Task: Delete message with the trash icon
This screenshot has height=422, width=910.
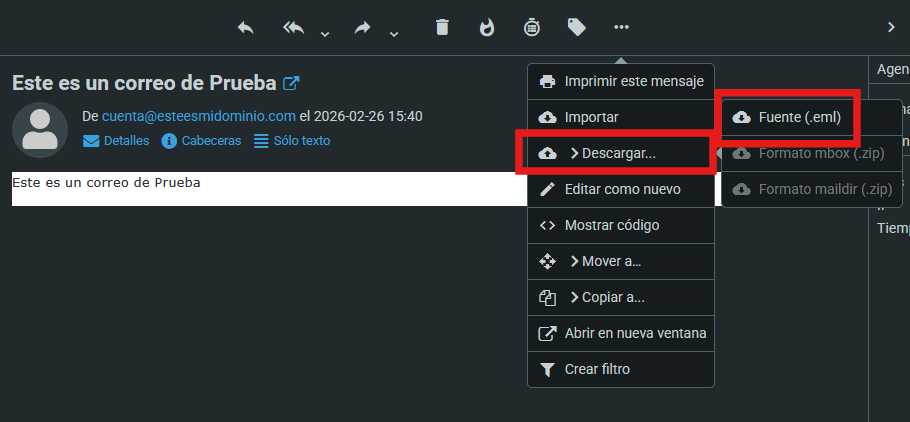Action: 442,28
